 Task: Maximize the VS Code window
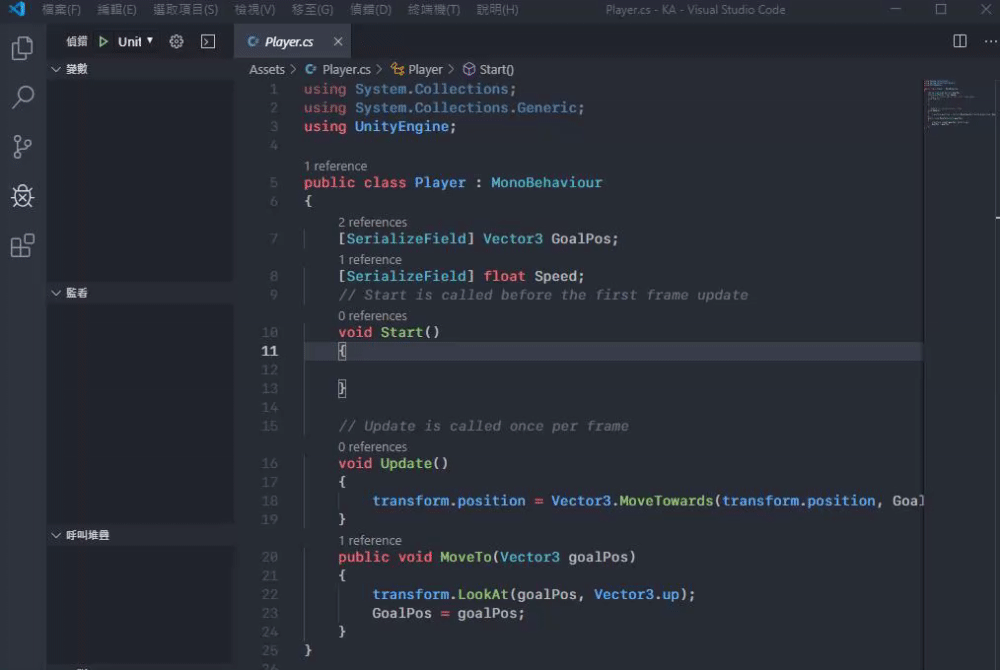click(941, 10)
